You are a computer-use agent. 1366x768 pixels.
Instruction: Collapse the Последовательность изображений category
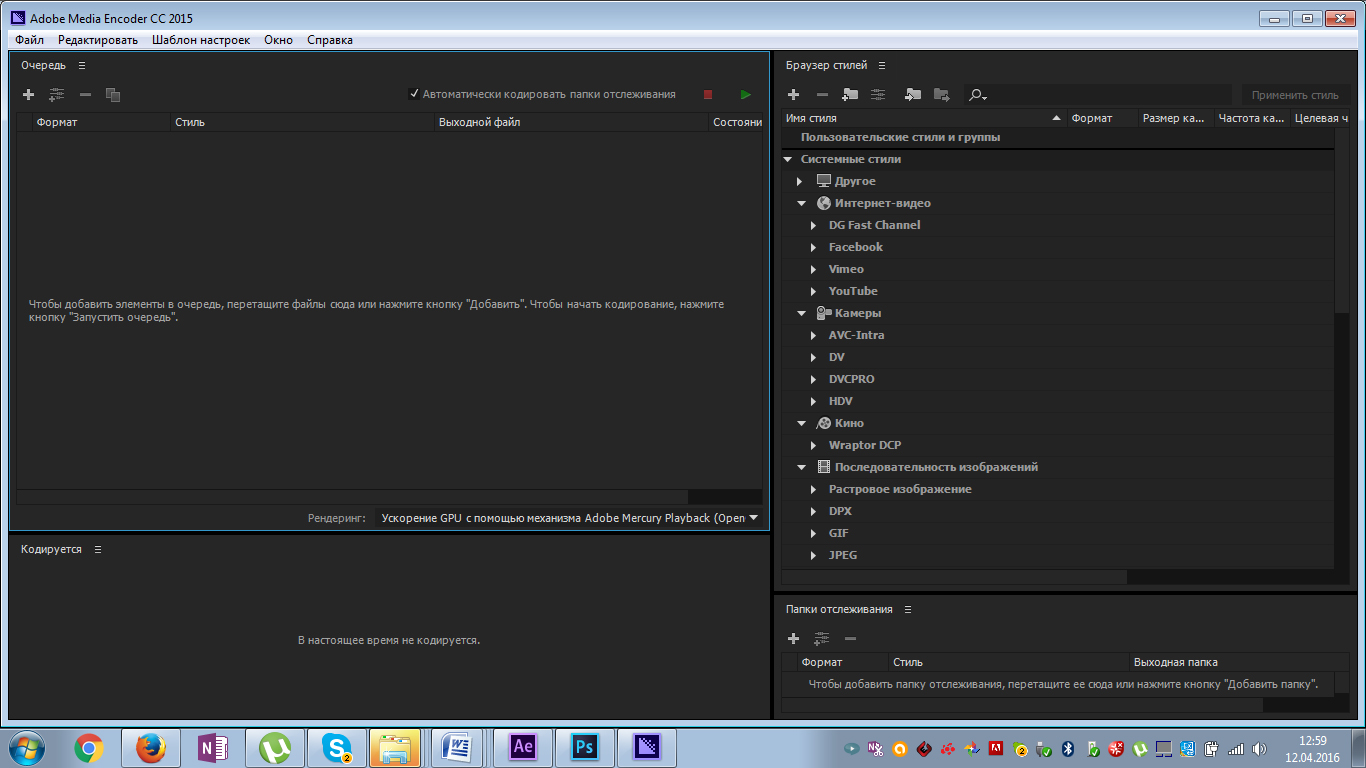point(801,467)
